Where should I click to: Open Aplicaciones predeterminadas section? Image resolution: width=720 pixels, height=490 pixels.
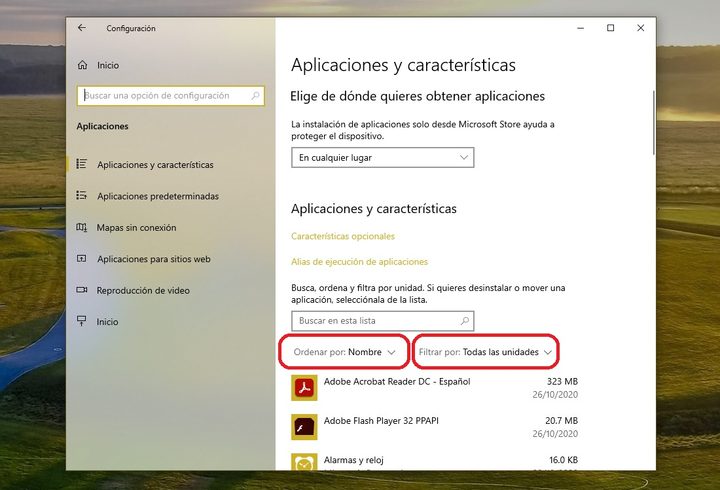coord(158,196)
